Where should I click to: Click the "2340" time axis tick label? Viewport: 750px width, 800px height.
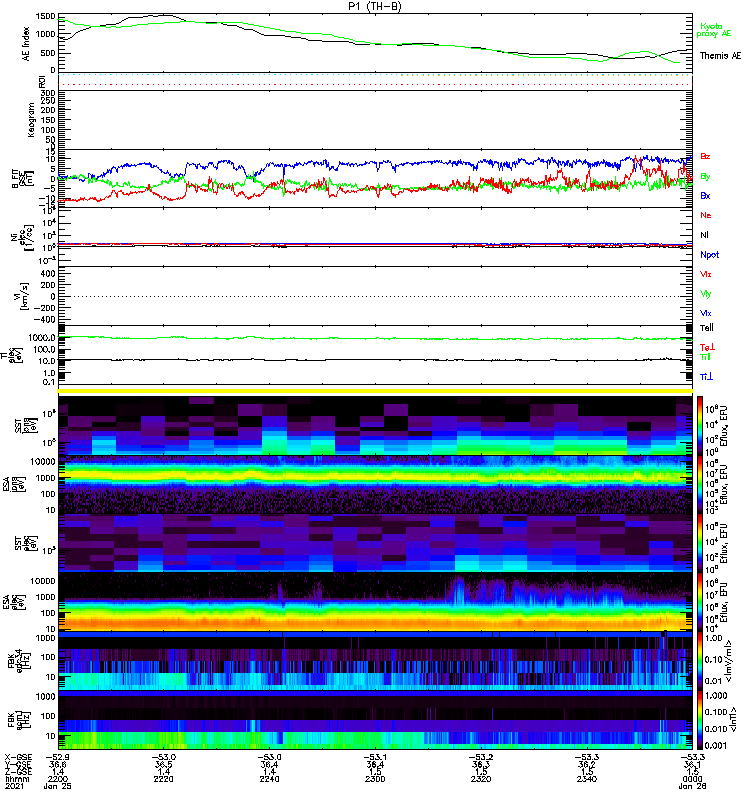[587, 779]
